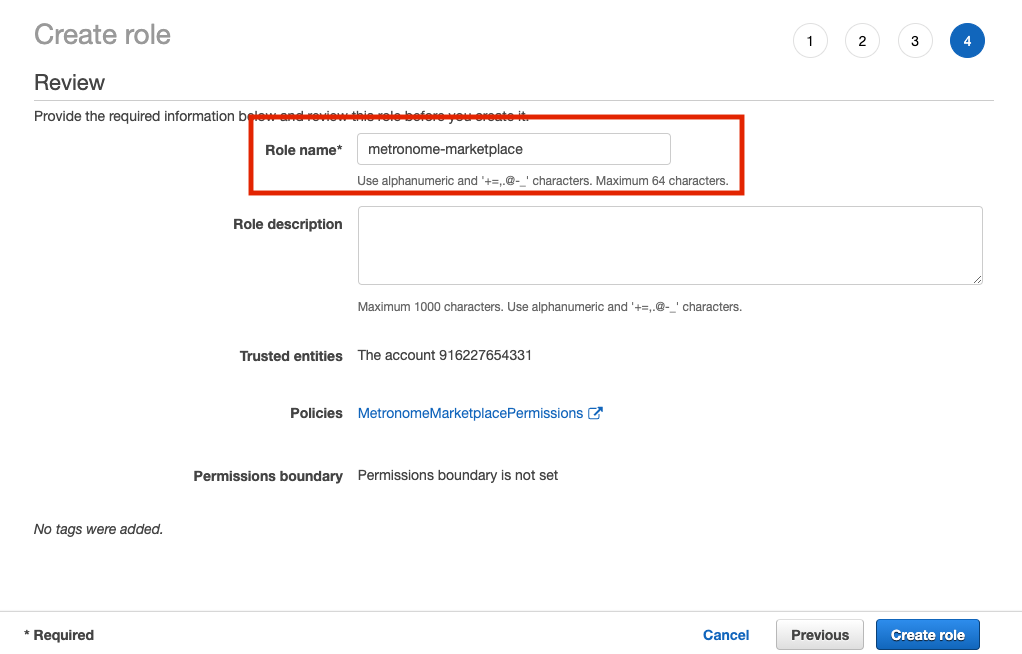Click the 'No tags were added' note
Image resolution: width=1022 pixels, height=654 pixels.
[98, 529]
